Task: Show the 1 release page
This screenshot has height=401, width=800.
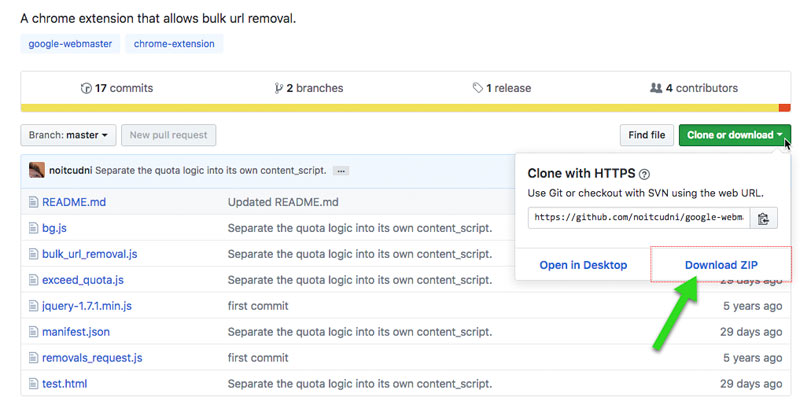Action: click(x=501, y=88)
